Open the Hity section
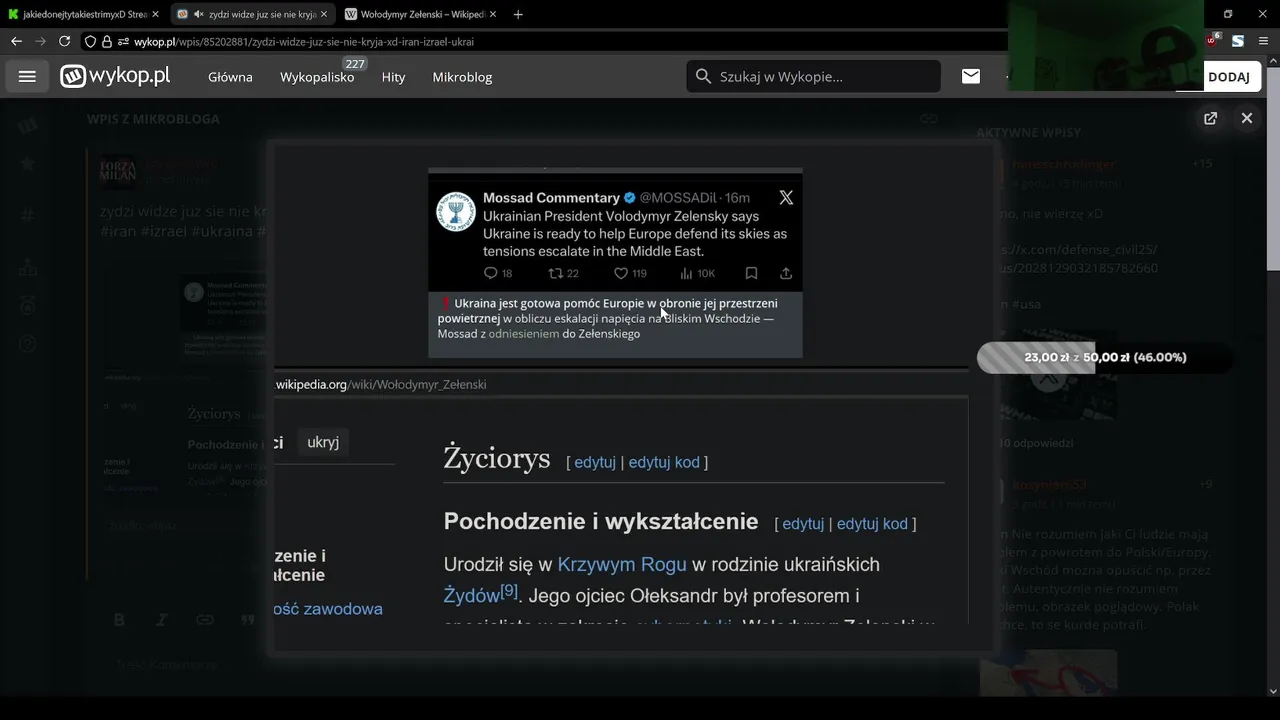Screen dimensions: 1280x720 point(393,77)
